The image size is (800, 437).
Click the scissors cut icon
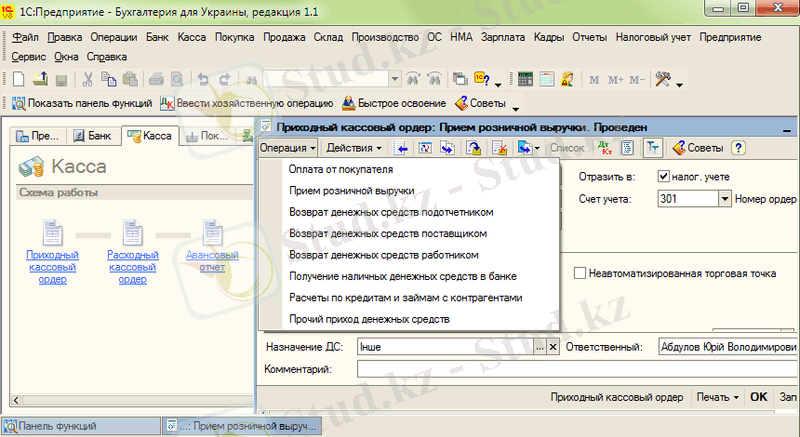(x=88, y=79)
